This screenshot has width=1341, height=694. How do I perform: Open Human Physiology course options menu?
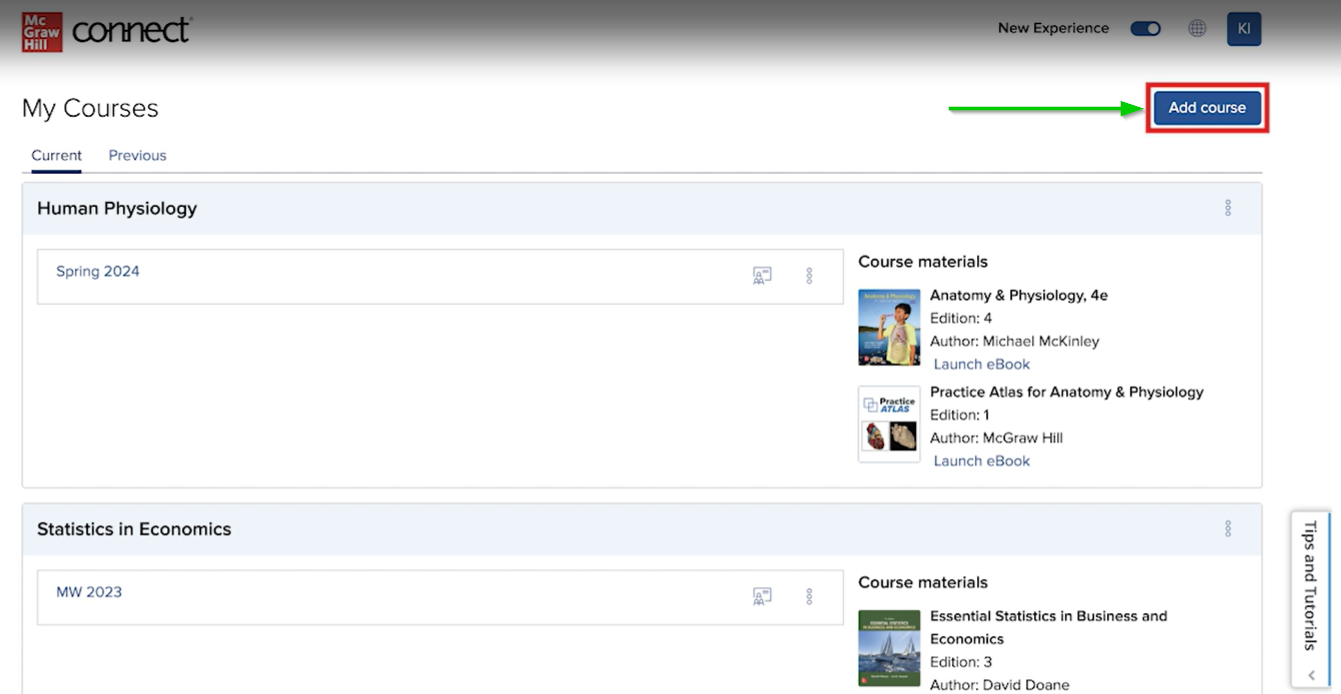1227,208
